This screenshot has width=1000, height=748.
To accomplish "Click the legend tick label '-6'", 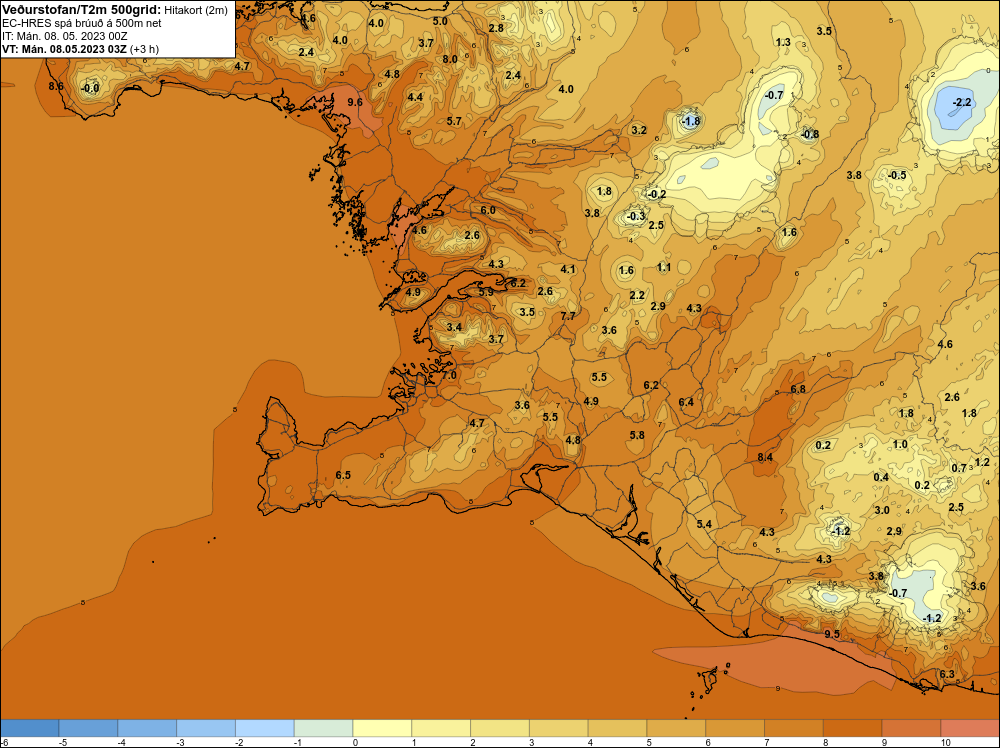I will tap(4, 742).
